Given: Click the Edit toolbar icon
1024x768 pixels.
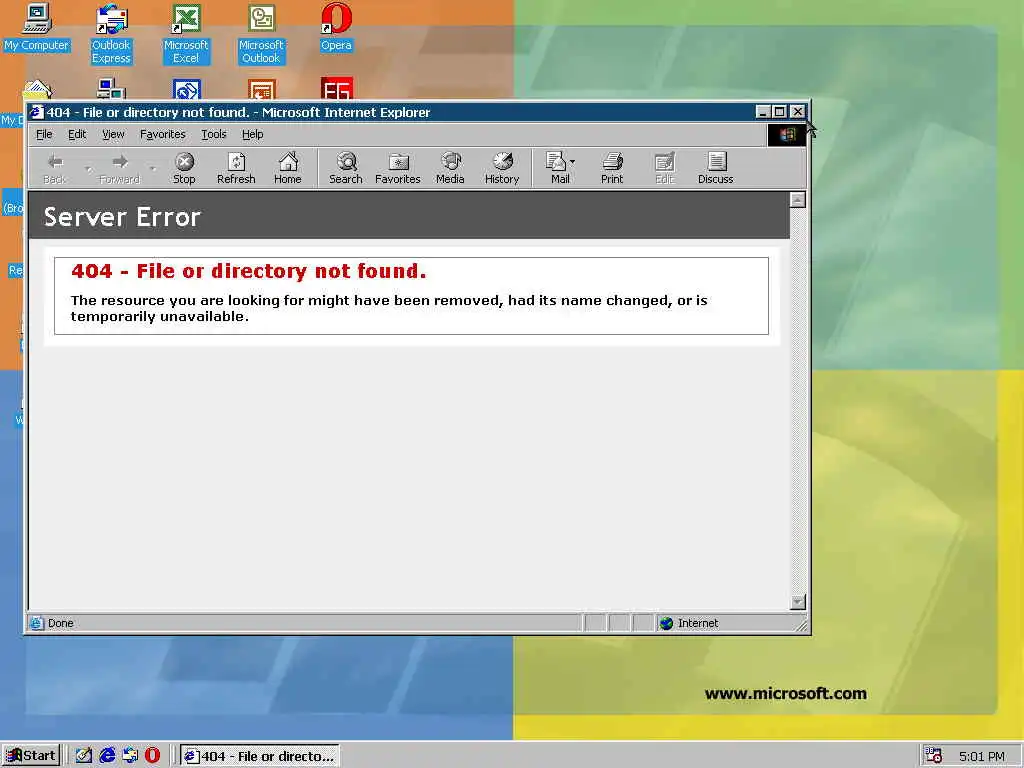Looking at the screenshot, I should 664,168.
